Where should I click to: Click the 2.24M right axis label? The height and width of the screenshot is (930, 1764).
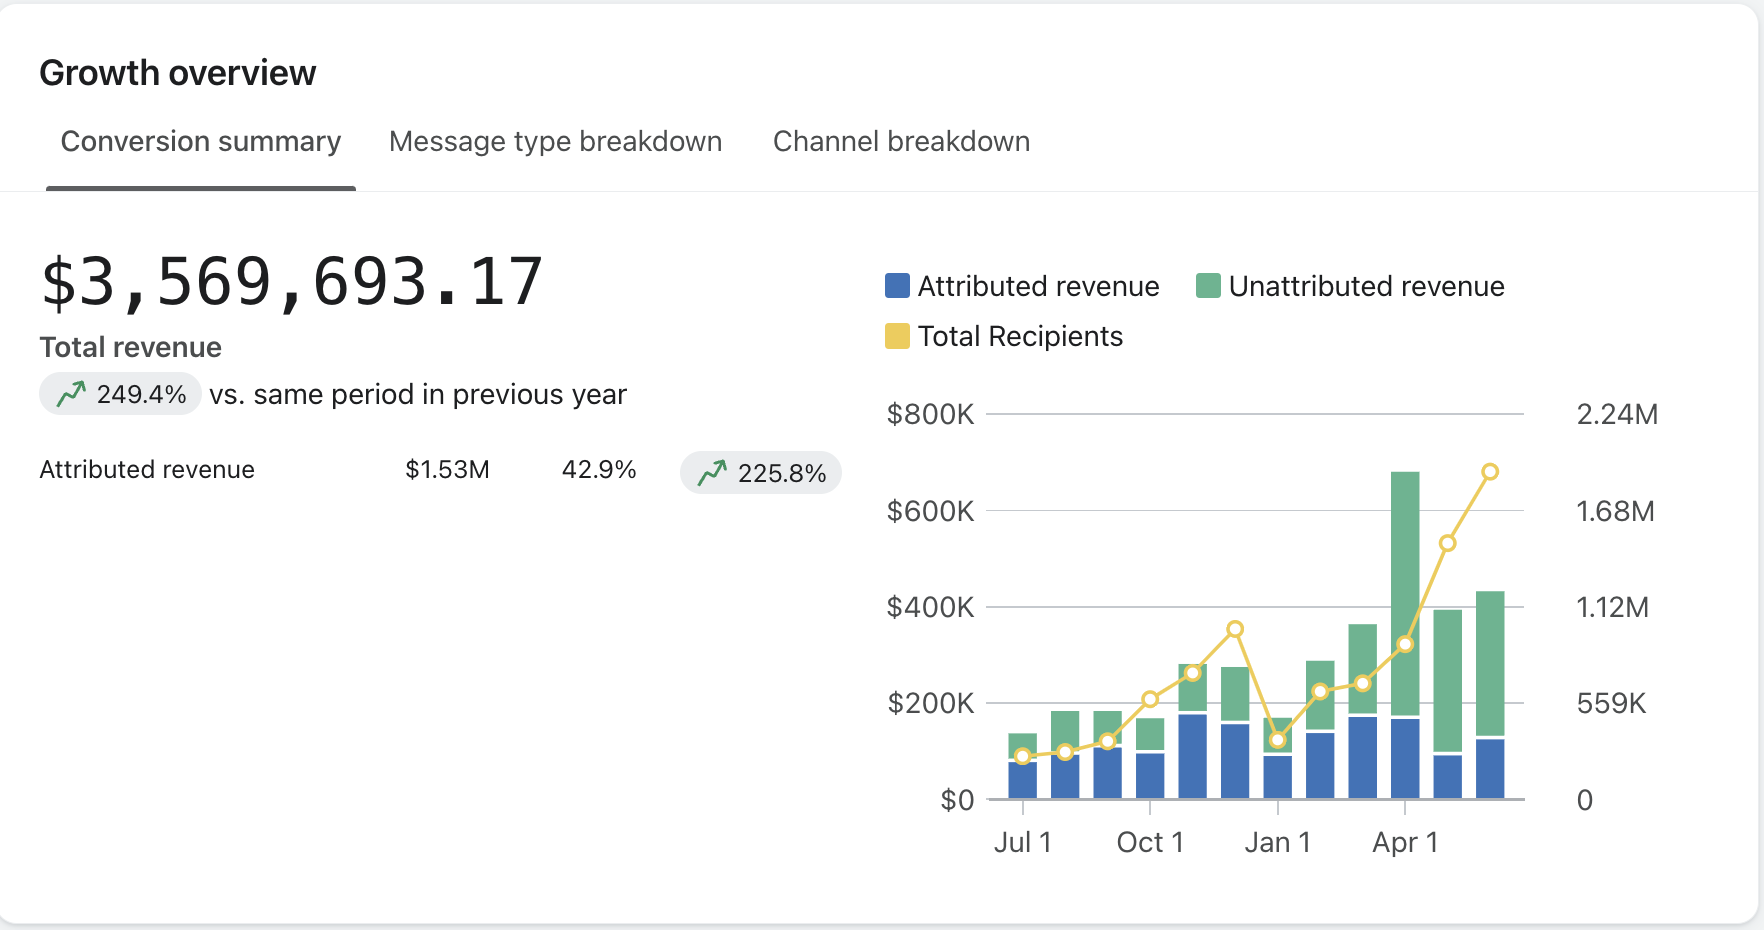pos(1617,414)
